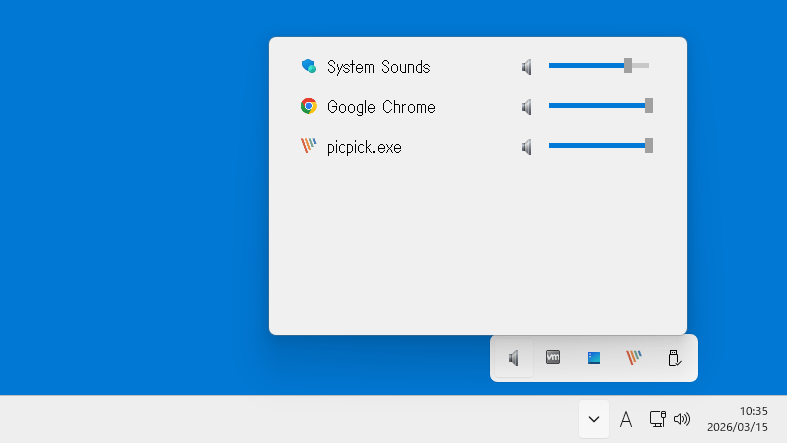Mute picpick.exe audio with its speaker button
The height and width of the screenshot is (443, 787).
[x=527, y=147]
